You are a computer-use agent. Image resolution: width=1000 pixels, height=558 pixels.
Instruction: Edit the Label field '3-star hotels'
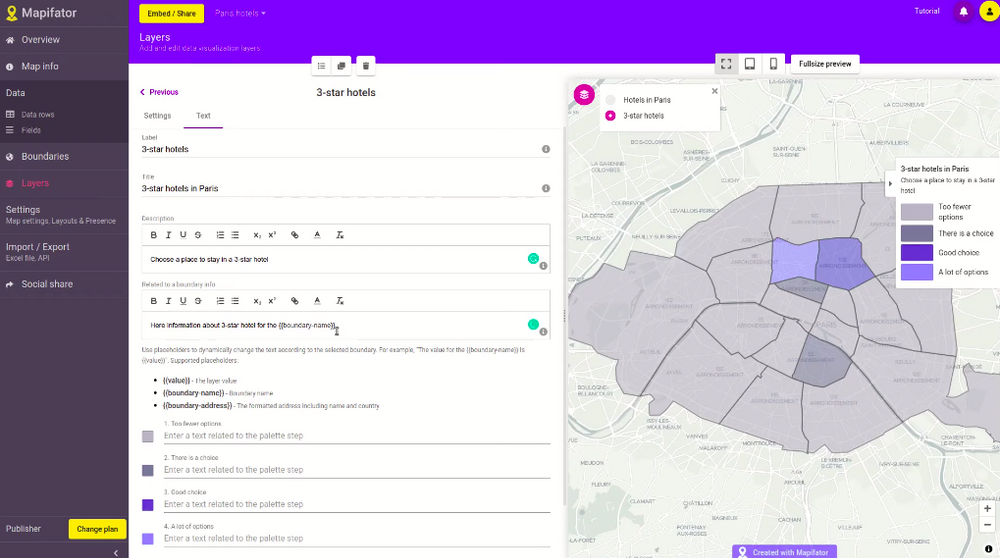(x=341, y=149)
